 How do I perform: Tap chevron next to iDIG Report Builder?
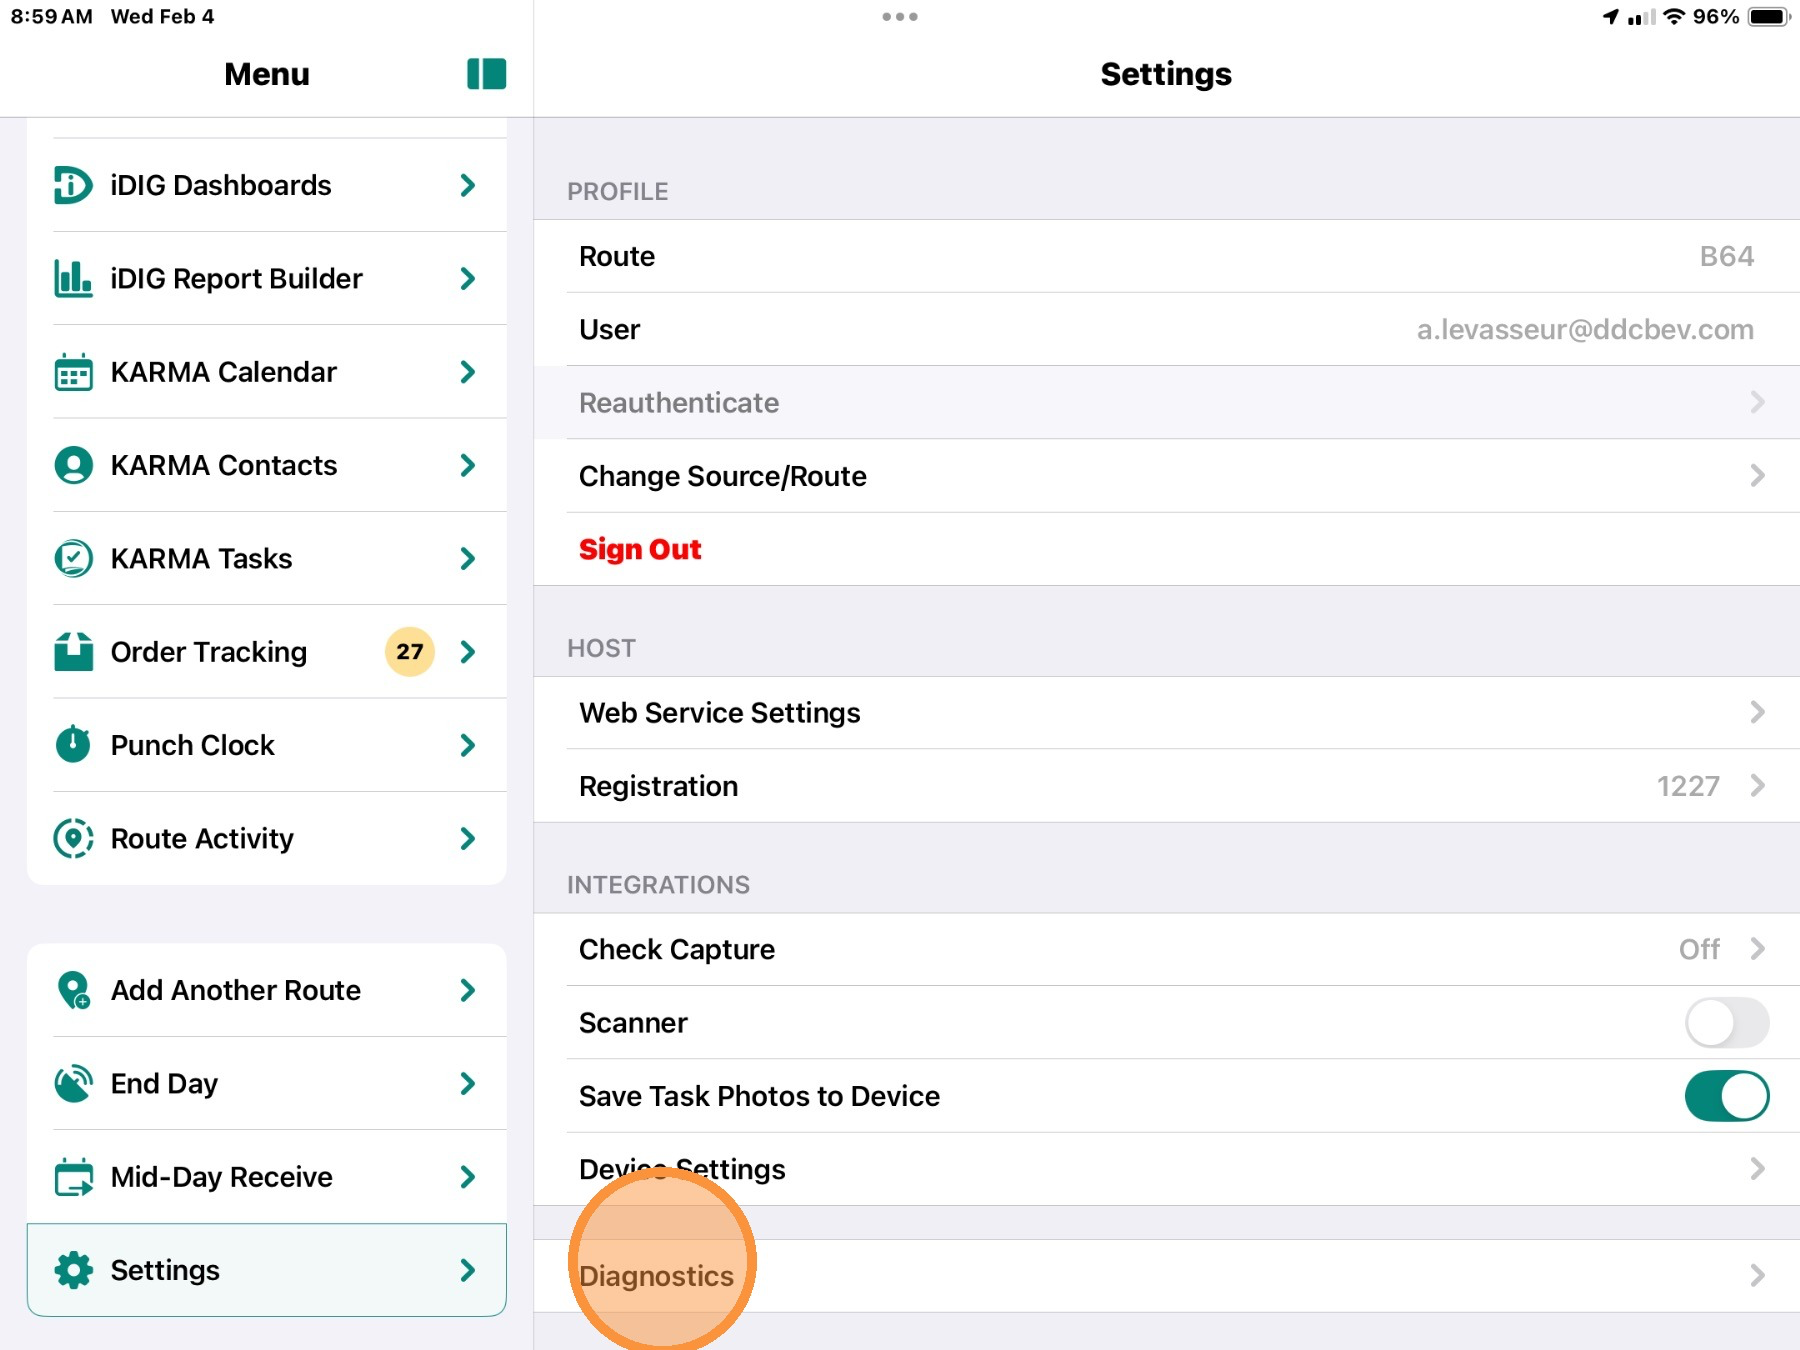(467, 278)
